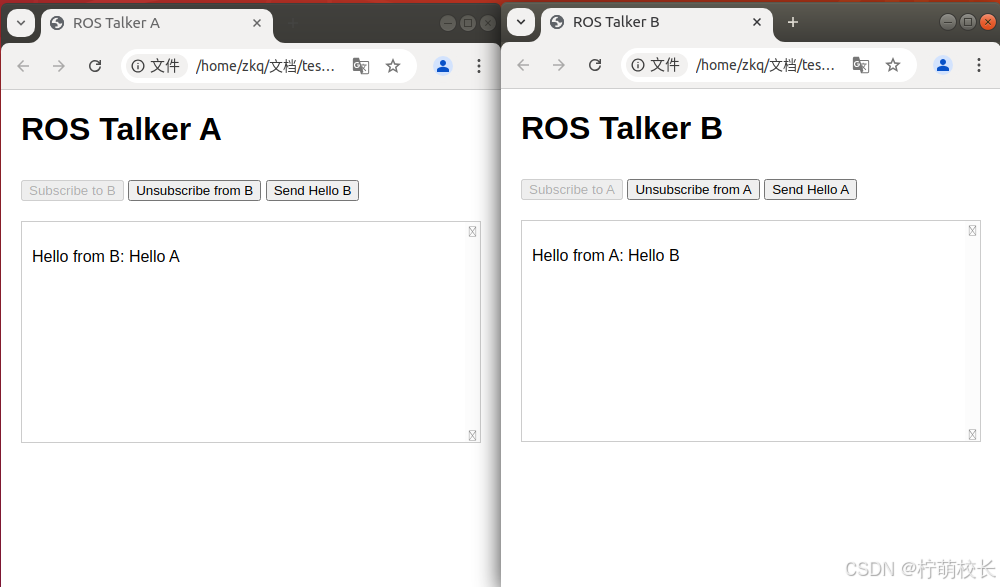The height and width of the screenshot is (587, 1000).
Task: Click the translate icon in Talker A address bar
Action: [x=361, y=65]
